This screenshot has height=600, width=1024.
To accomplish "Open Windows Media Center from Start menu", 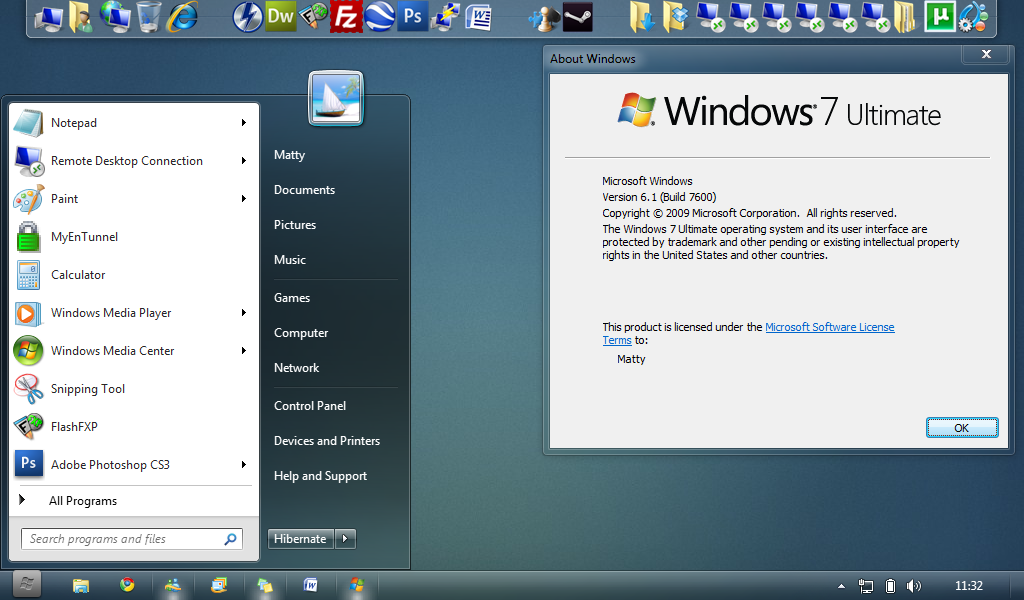I will click(x=134, y=351).
